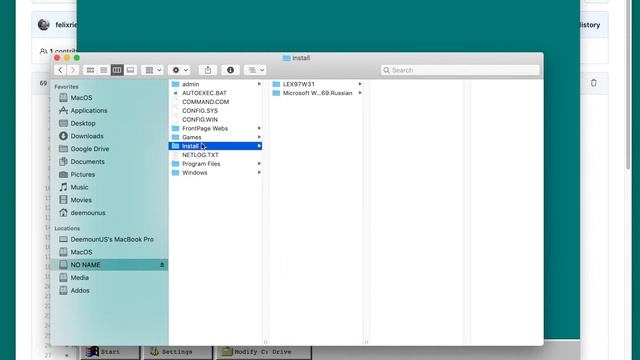The width and height of the screenshot is (640, 360).
Task: Eject the NO NAME volume
Action: pyautogui.click(x=162, y=265)
